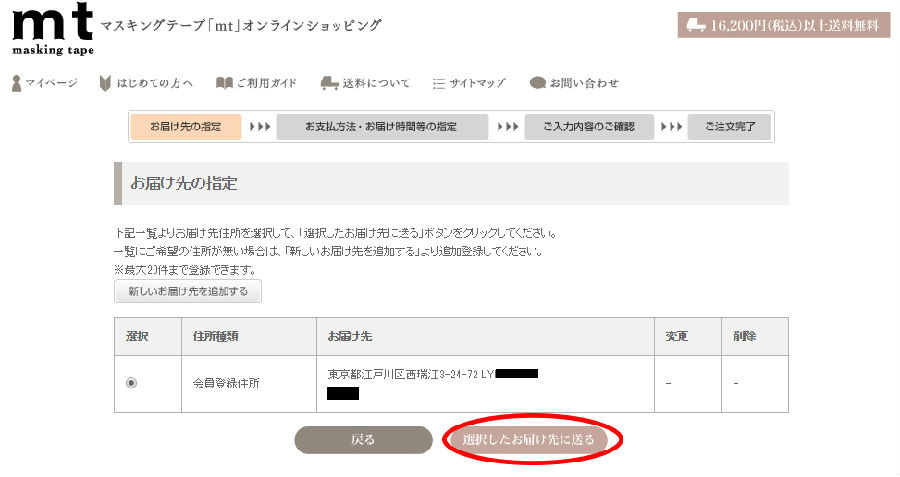The width and height of the screenshot is (900, 477).
Task: Click 新しいお届け先を追加する button
Action: pyautogui.click(x=188, y=291)
